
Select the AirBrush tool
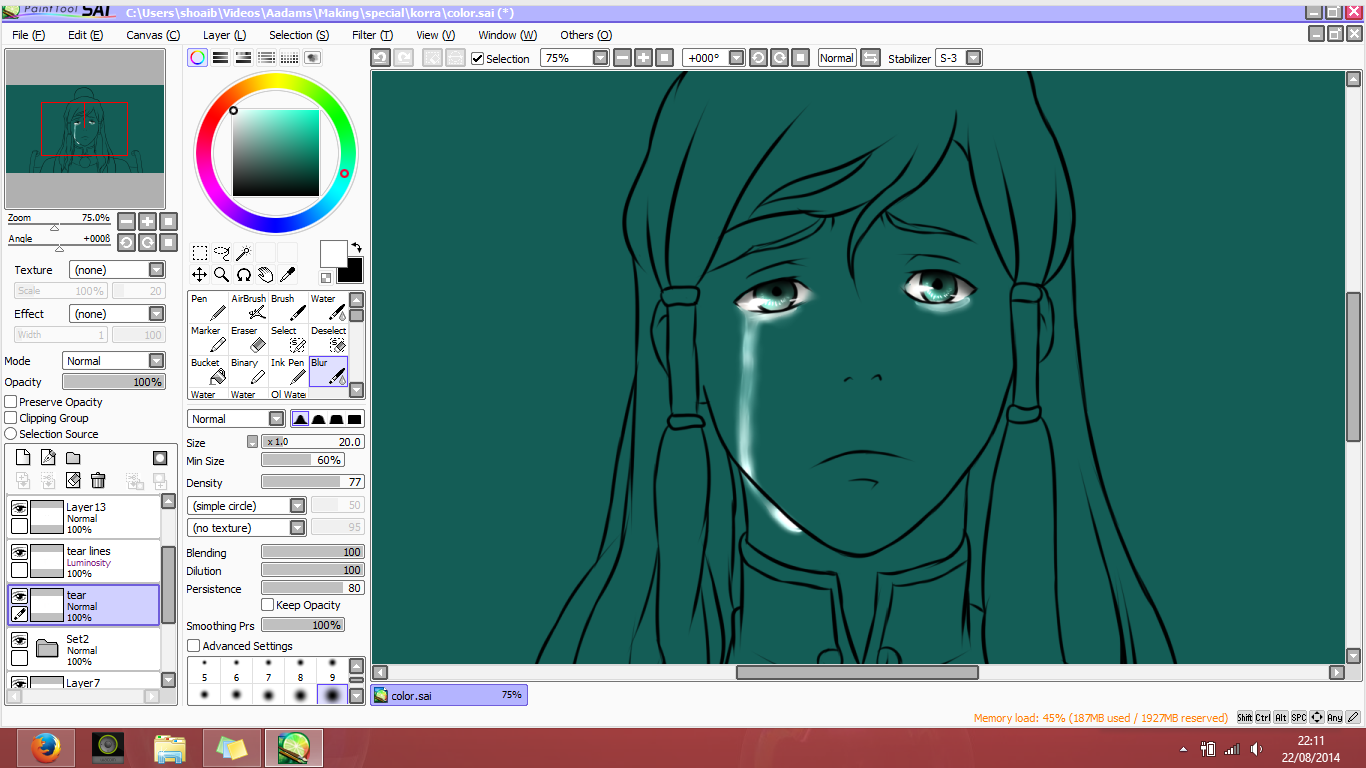(248, 307)
